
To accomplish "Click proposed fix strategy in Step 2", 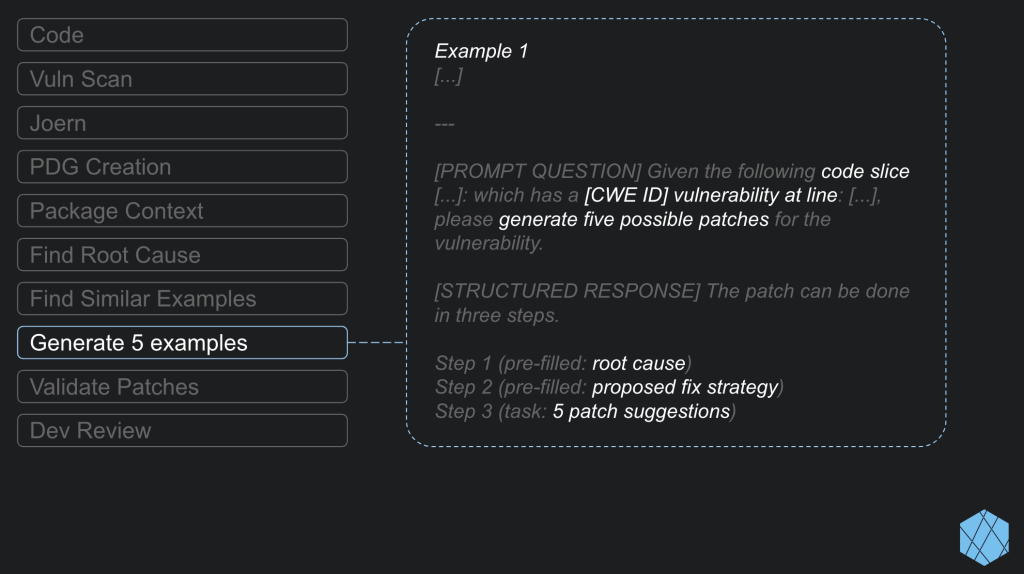I will (x=685, y=387).
